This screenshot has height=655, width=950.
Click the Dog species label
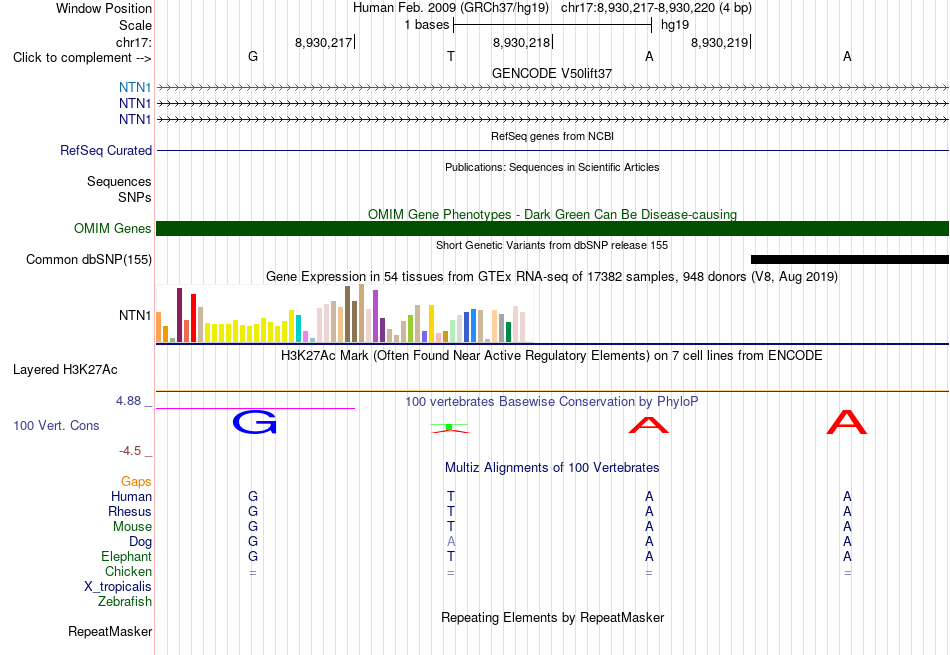[141, 542]
